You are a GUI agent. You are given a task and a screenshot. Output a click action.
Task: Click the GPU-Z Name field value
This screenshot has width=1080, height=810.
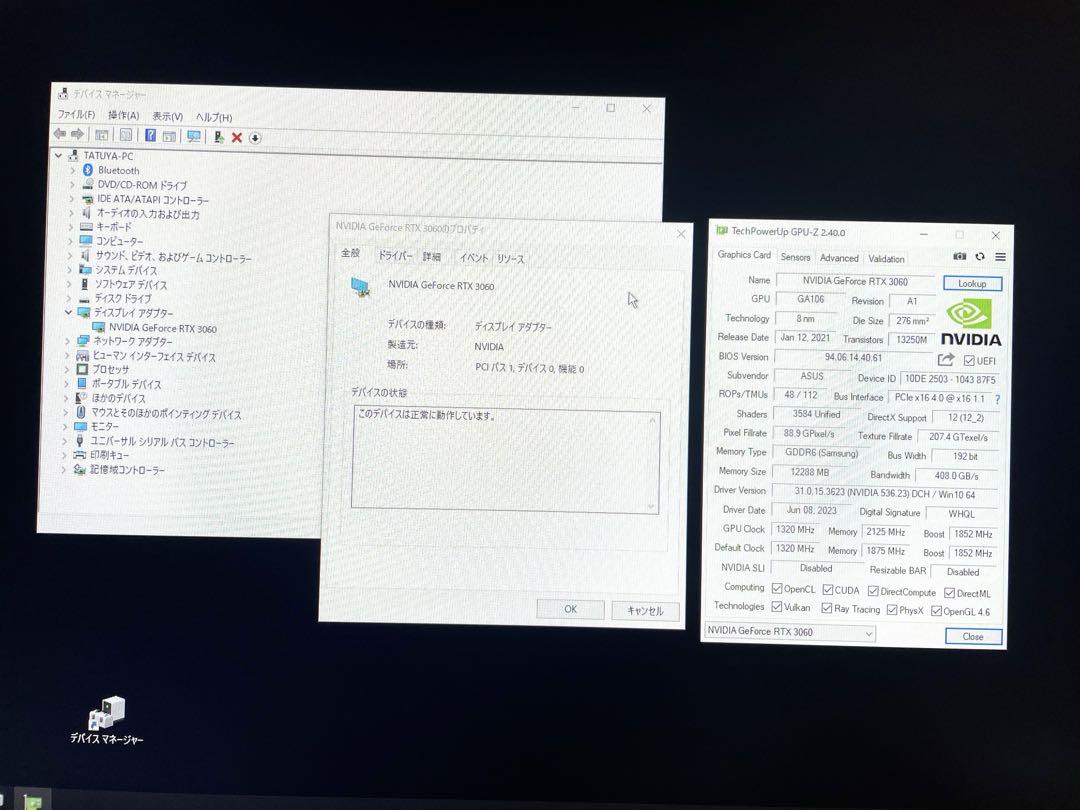tap(855, 281)
